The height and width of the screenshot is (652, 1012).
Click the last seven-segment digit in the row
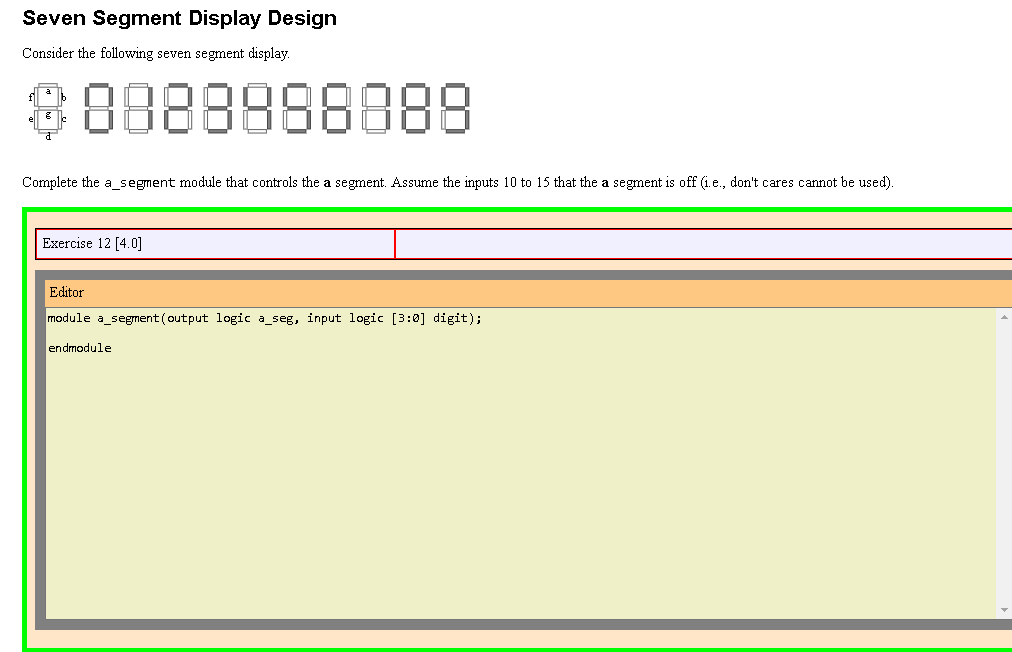tap(456, 108)
